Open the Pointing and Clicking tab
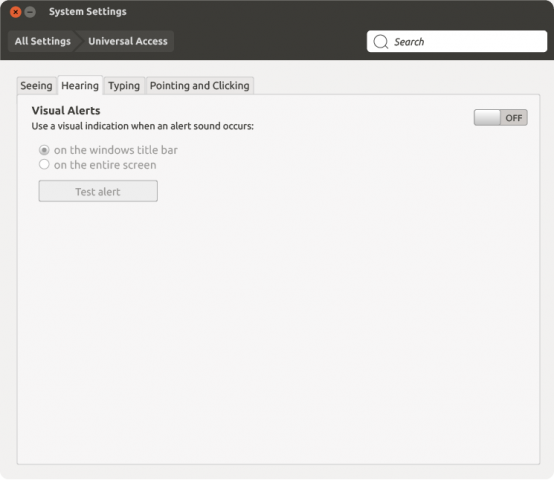The width and height of the screenshot is (554, 480). 200,85
